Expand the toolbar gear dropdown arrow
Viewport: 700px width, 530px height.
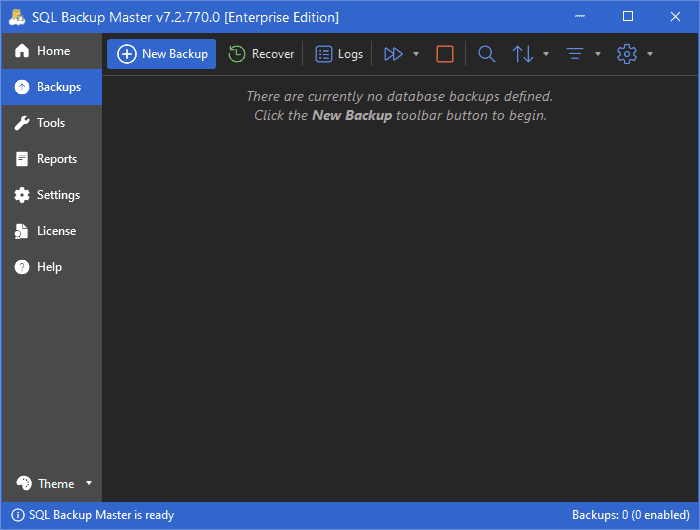(x=650, y=54)
